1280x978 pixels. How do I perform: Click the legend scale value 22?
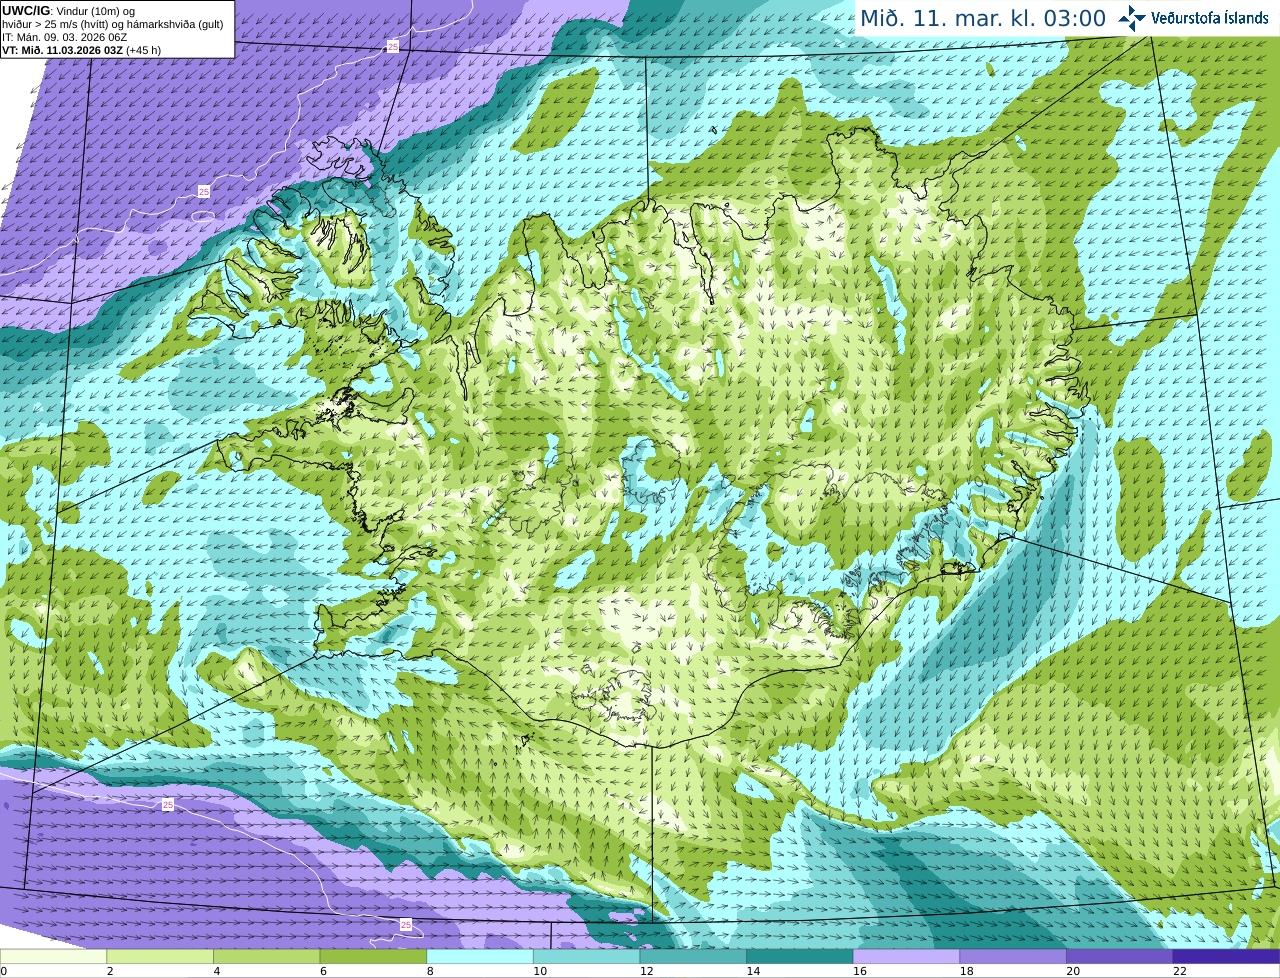(x=1180, y=971)
